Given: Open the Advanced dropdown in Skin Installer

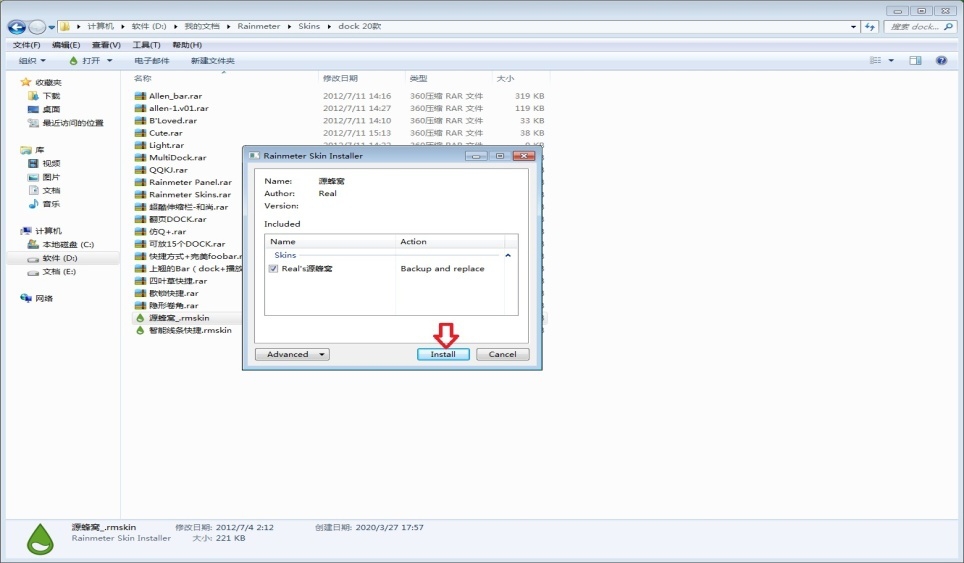Looking at the screenshot, I should pyautogui.click(x=293, y=354).
